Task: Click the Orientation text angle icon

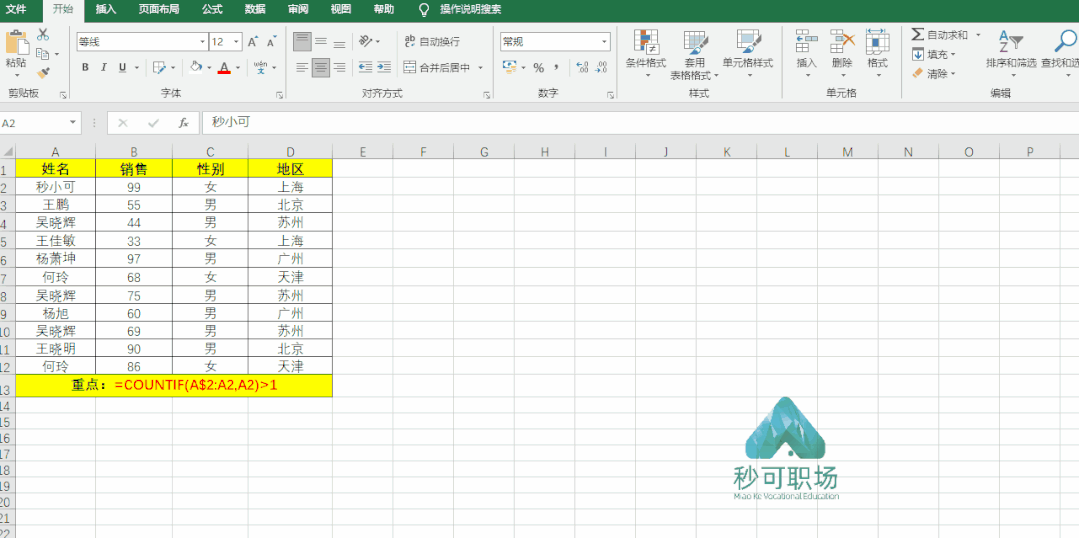Action: click(366, 42)
